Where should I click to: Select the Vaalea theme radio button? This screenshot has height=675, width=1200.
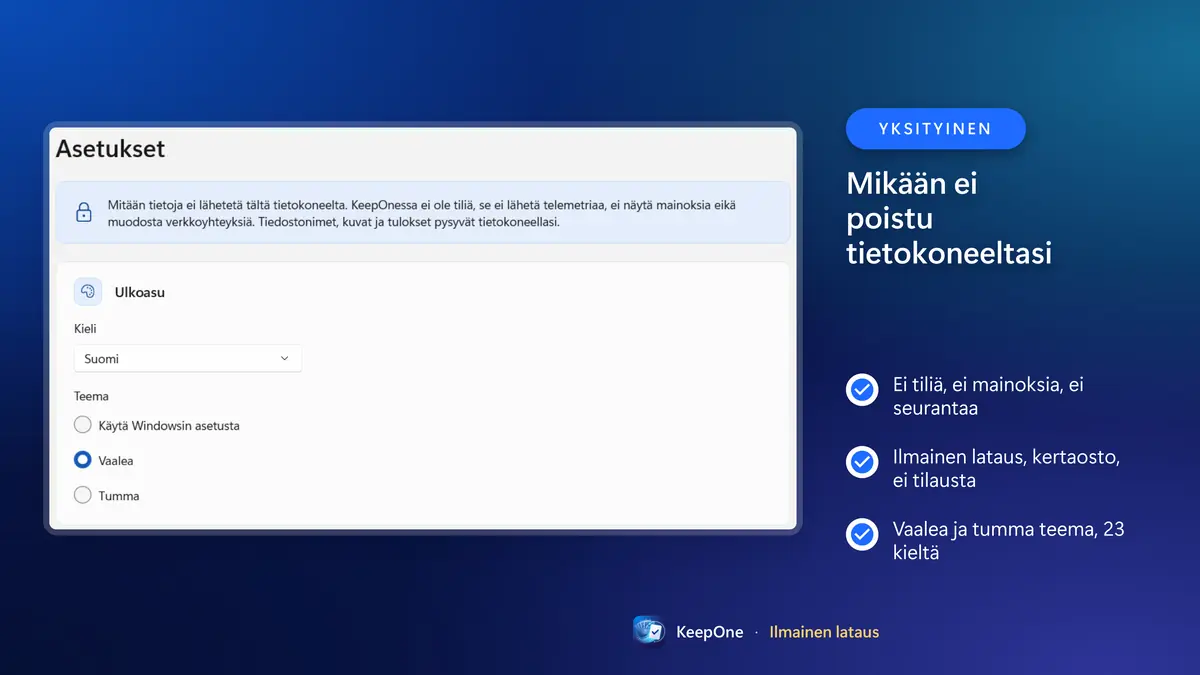pos(83,460)
